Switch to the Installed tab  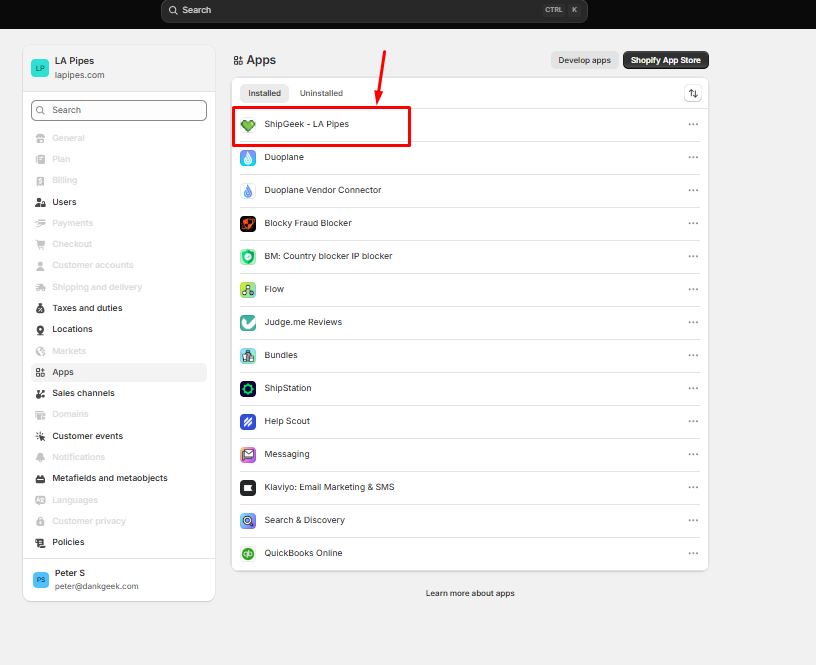pyautogui.click(x=264, y=93)
